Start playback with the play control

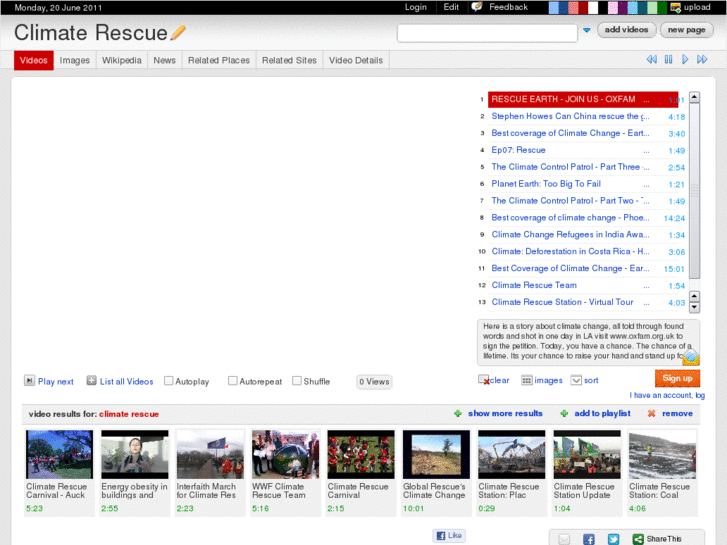(685, 59)
